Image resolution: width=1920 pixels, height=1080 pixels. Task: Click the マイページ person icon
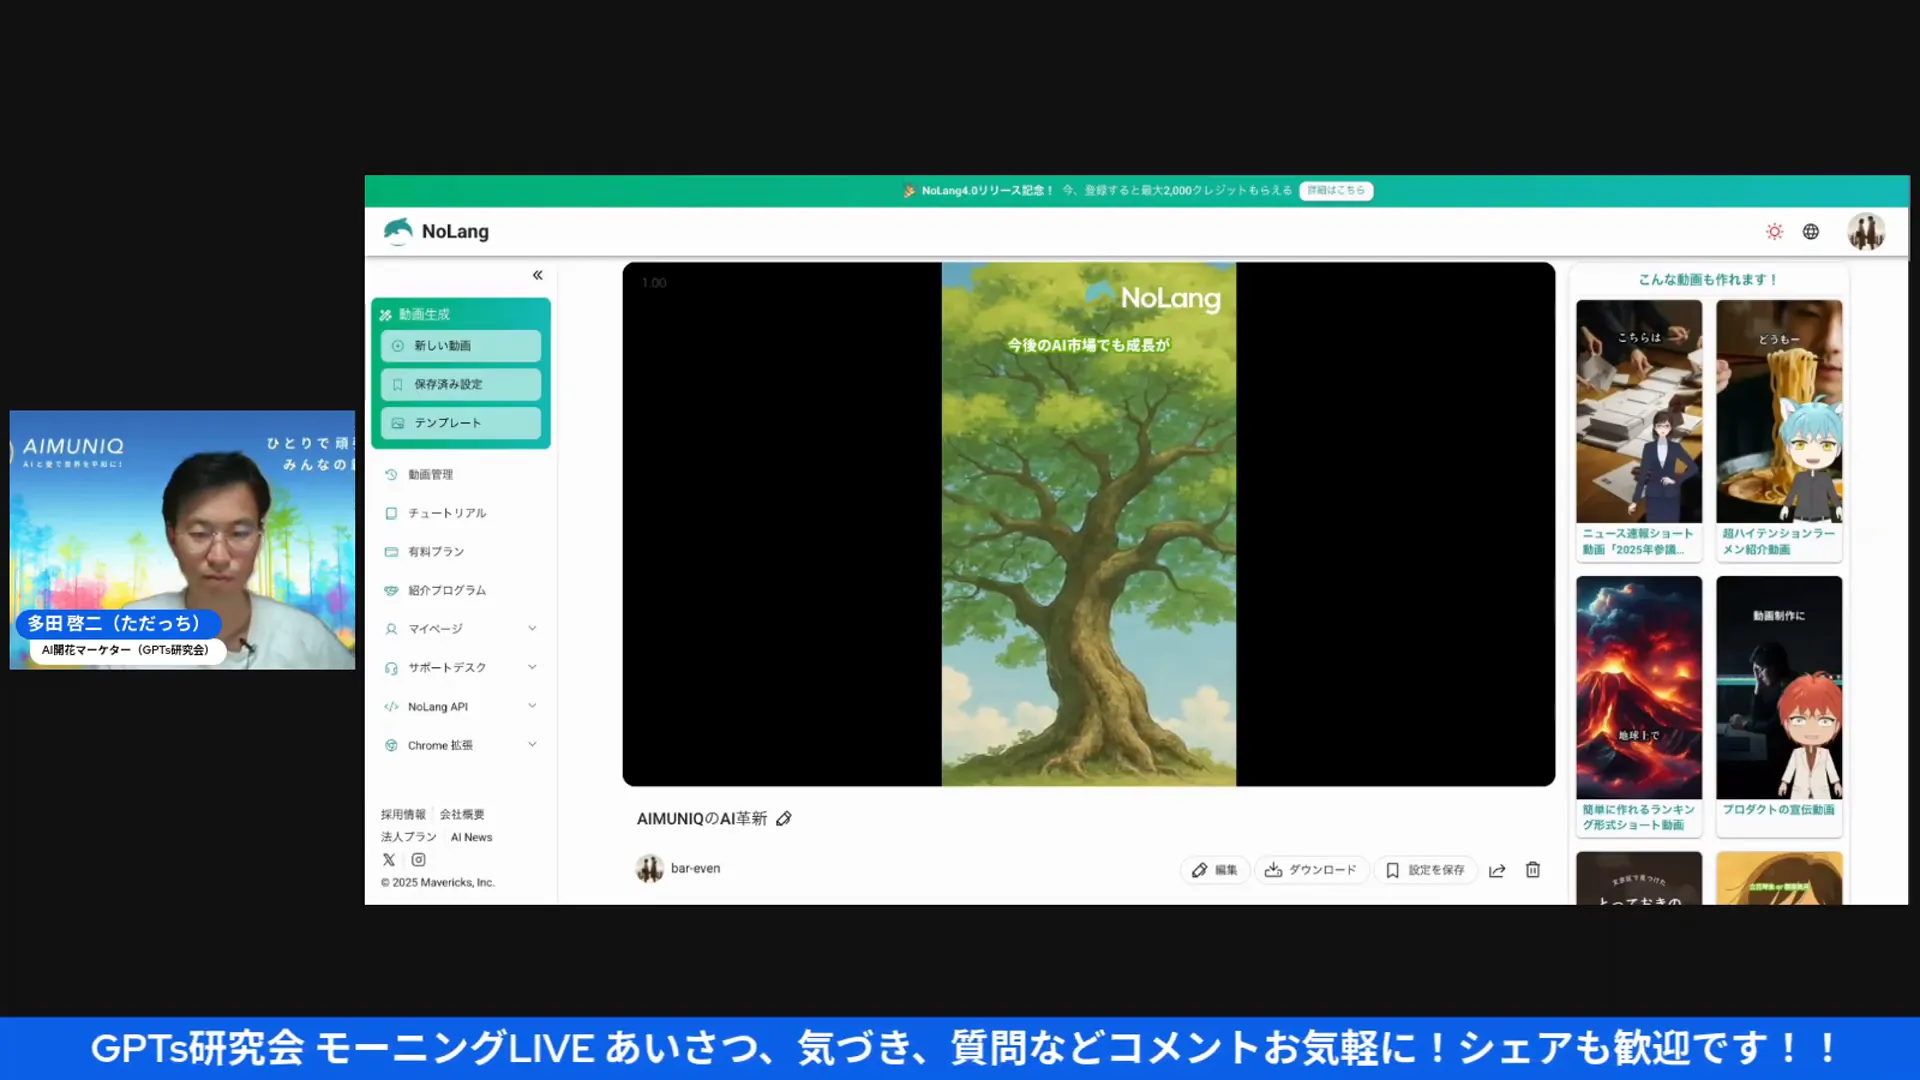(391, 629)
